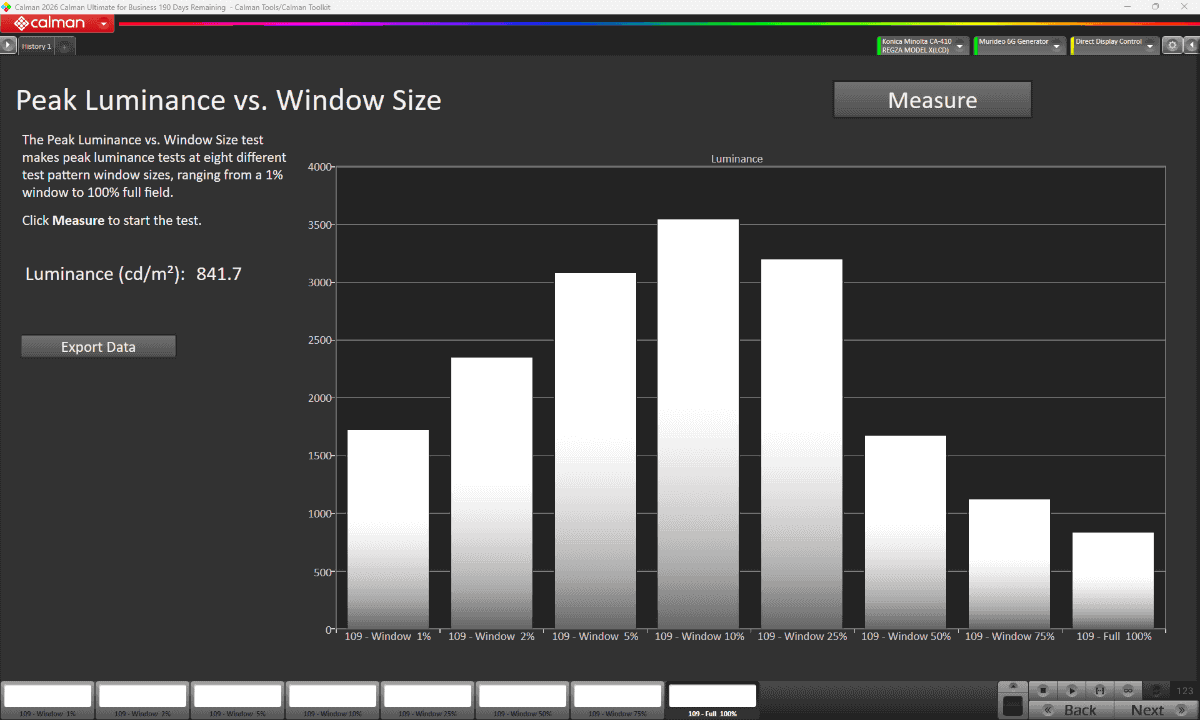Collapse the side panel arrow beside the gear
The width and height of the screenshot is (1200, 720).
coord(1191,46)
